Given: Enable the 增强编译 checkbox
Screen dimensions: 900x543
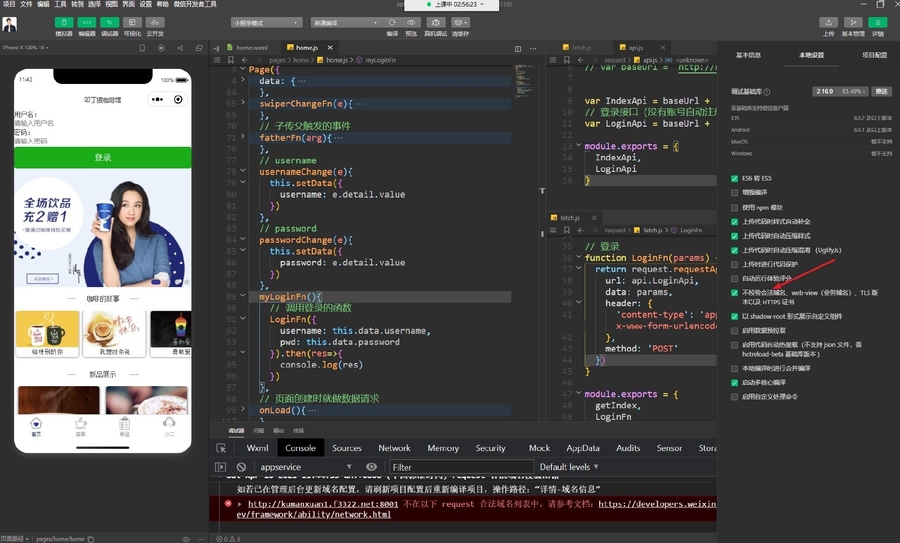Looking at the screenshot, I should coord(736,192).
